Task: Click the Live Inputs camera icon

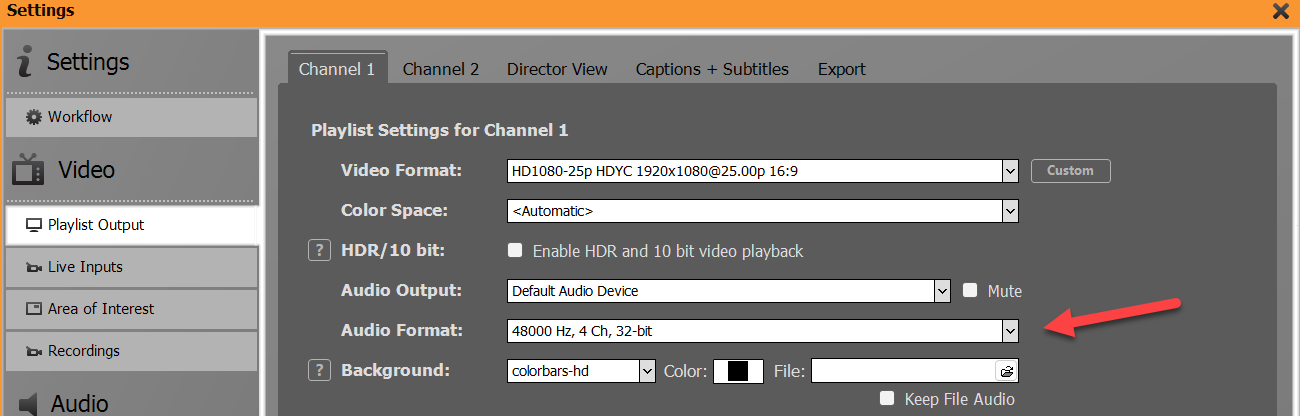Action: click(33, 268)
